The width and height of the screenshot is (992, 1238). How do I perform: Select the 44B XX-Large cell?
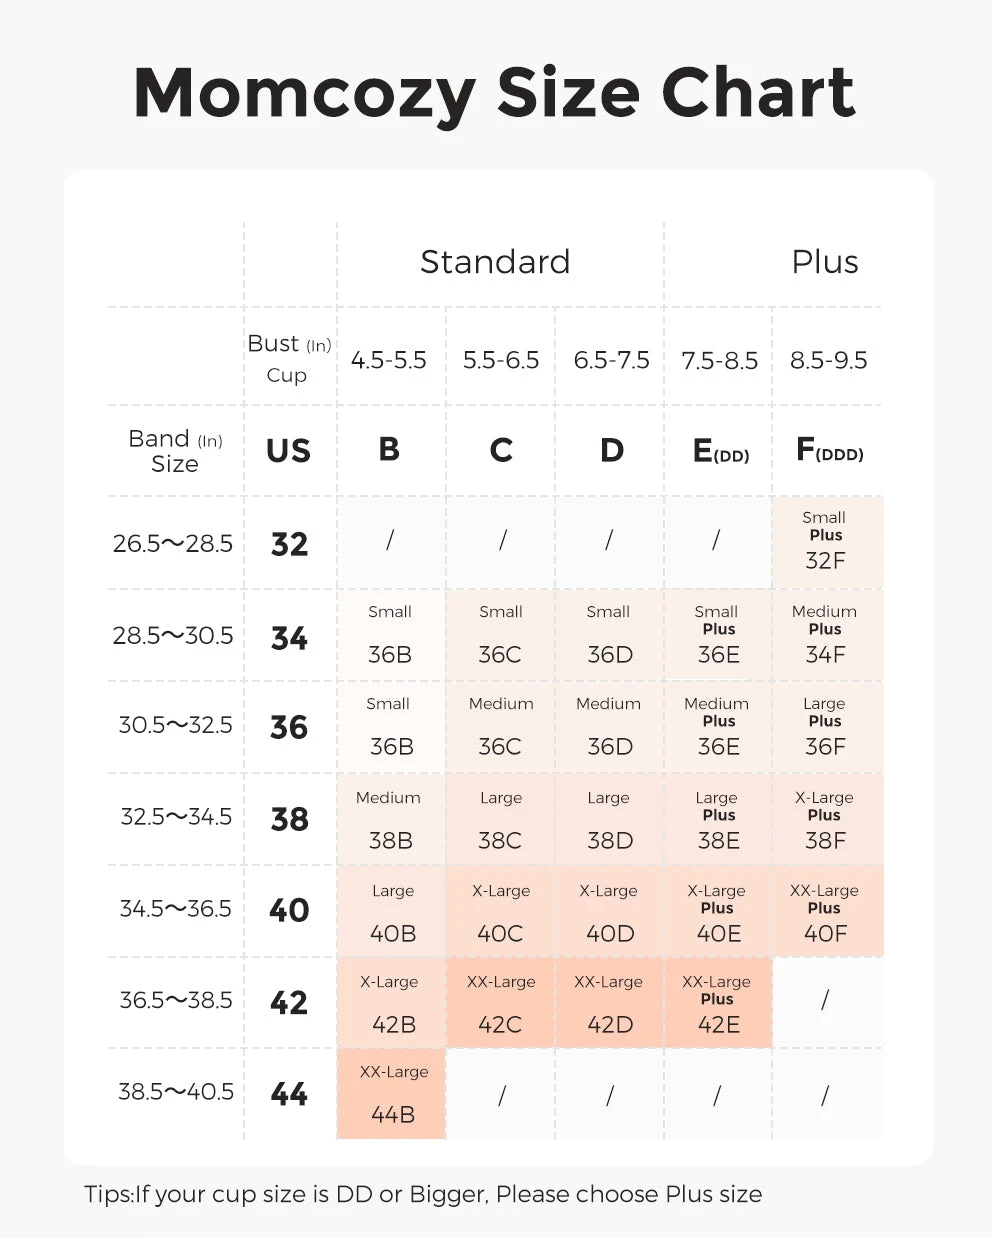coord(392,1094)
